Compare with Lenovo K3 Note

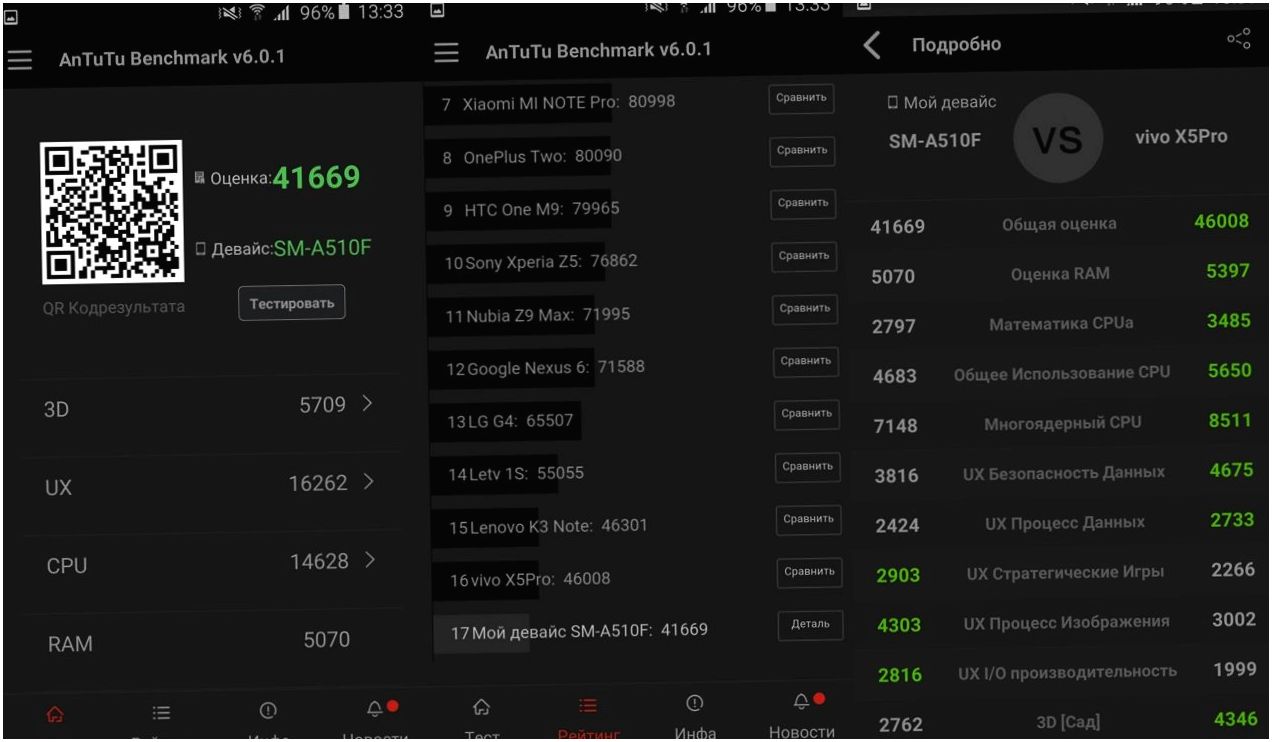(x=809, y=519)
